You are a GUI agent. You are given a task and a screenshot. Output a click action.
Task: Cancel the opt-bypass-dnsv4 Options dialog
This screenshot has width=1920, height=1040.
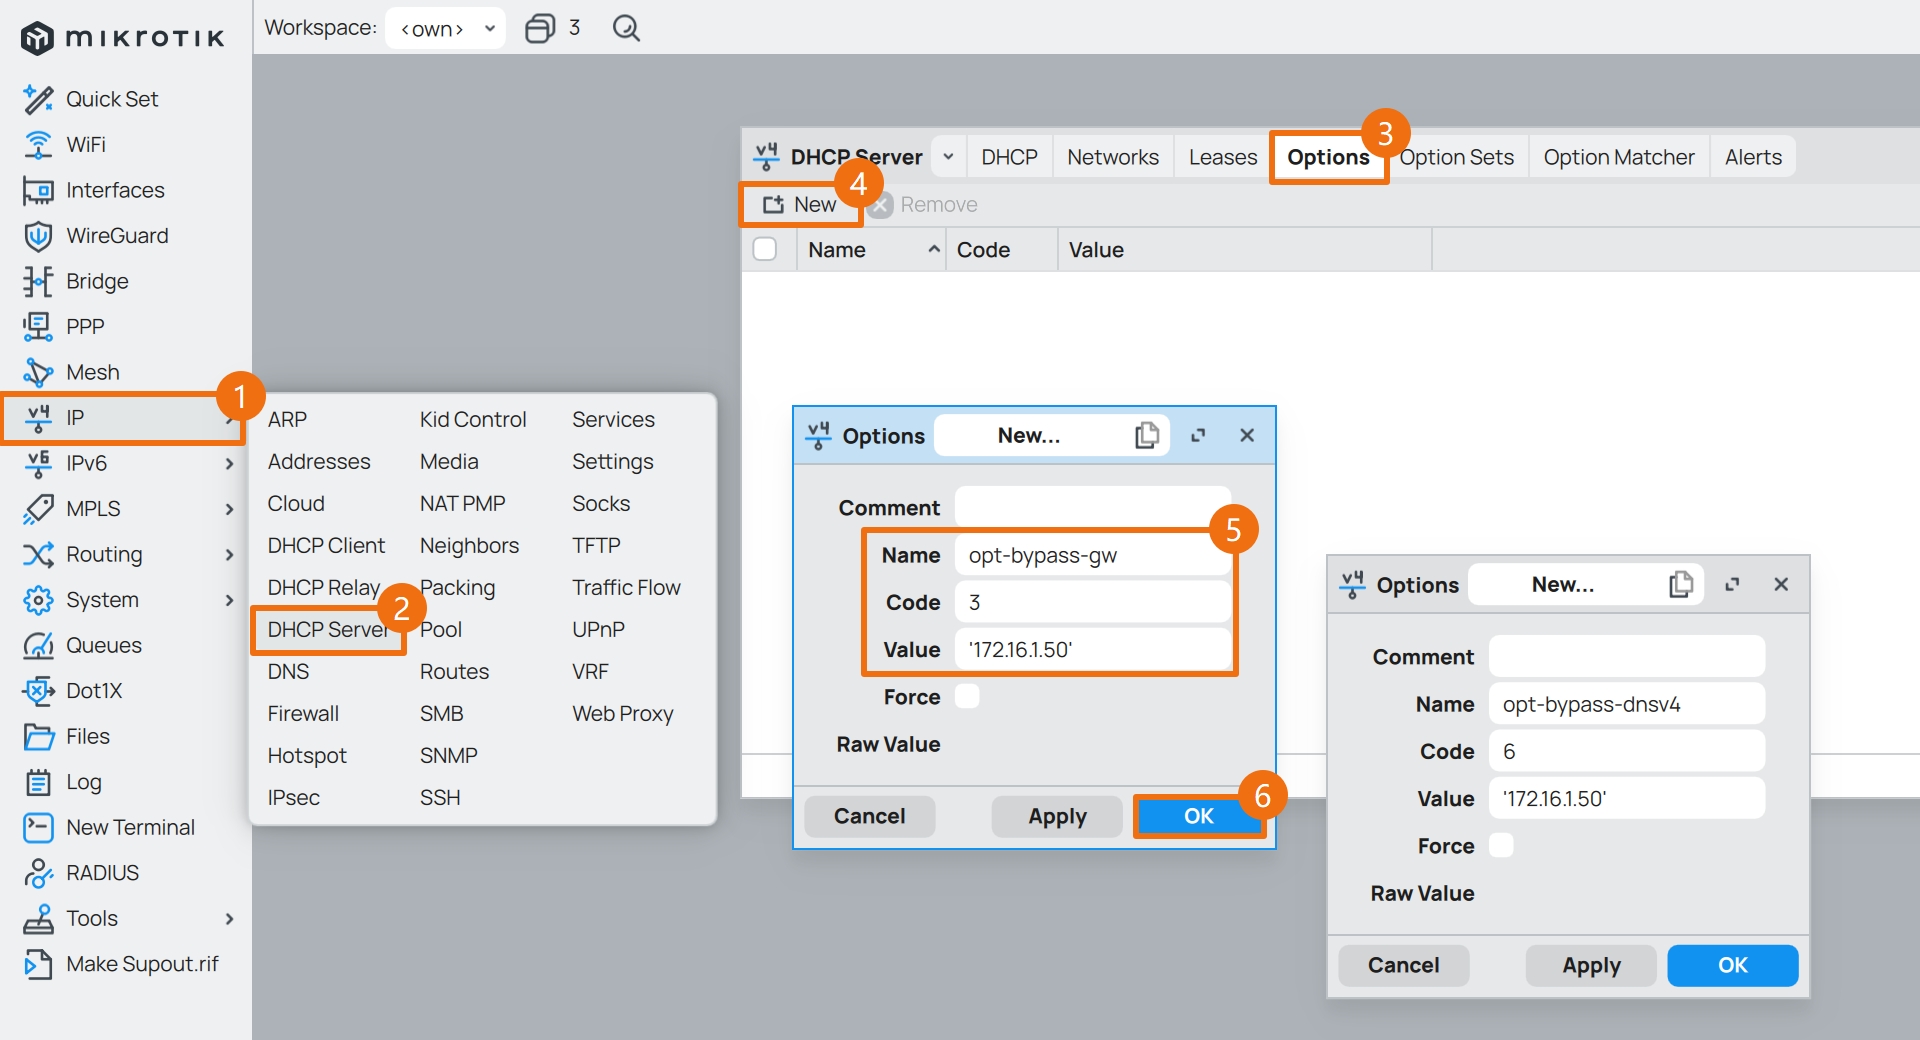coord(1403,965)
